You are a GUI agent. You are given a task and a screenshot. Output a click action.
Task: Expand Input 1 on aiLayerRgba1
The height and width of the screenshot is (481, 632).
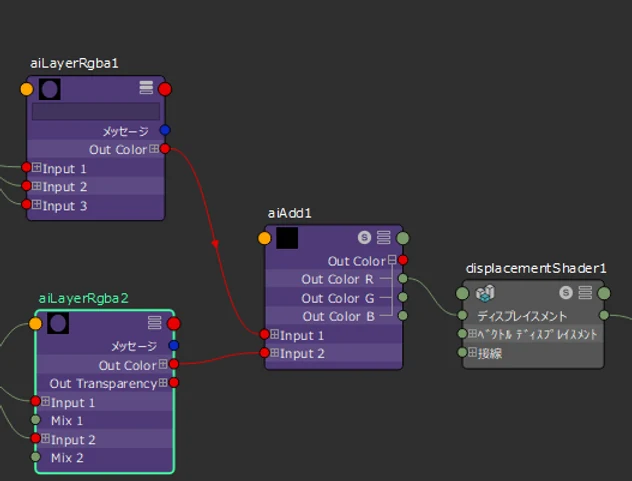click(x=37, y=167)
